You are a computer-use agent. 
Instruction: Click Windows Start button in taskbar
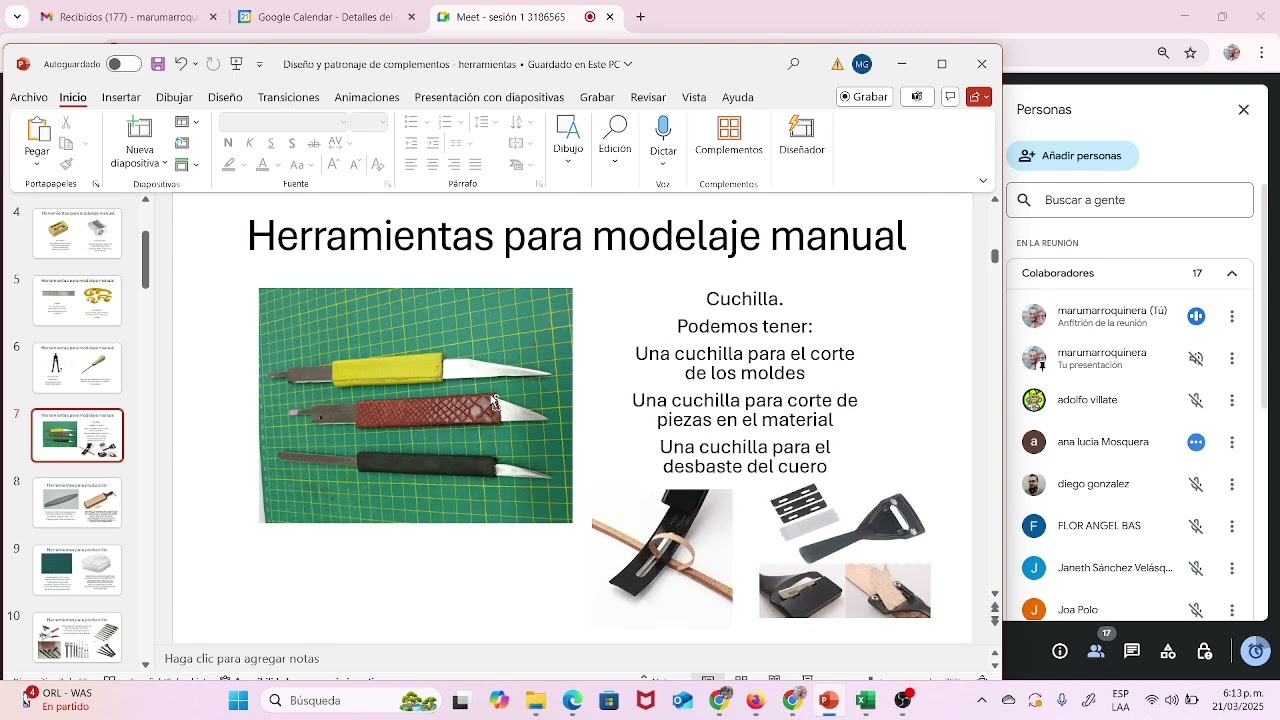coord(238,701)
